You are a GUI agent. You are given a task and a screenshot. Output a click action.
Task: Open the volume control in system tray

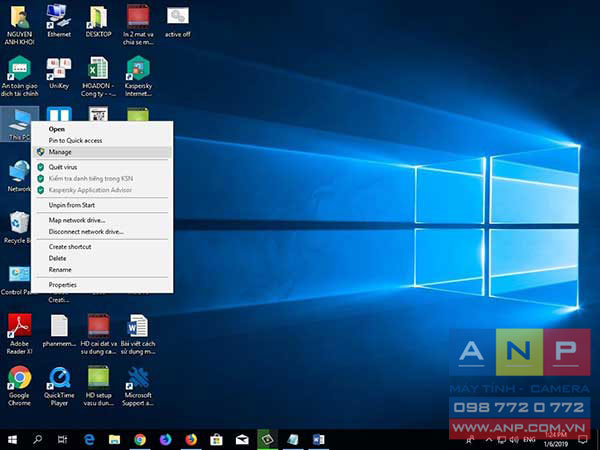514,440
